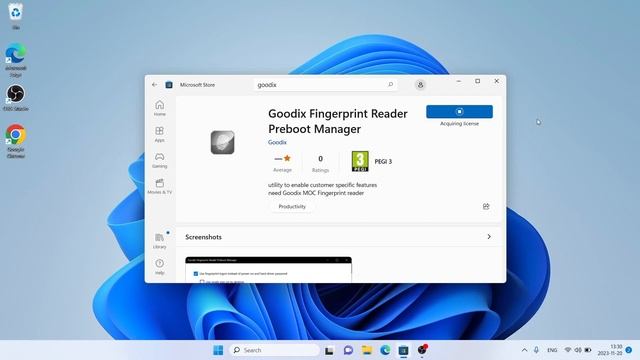Screen dimensions: 640x360
Task: Open the Apps section in sidebar
Action: click(160, 134)
